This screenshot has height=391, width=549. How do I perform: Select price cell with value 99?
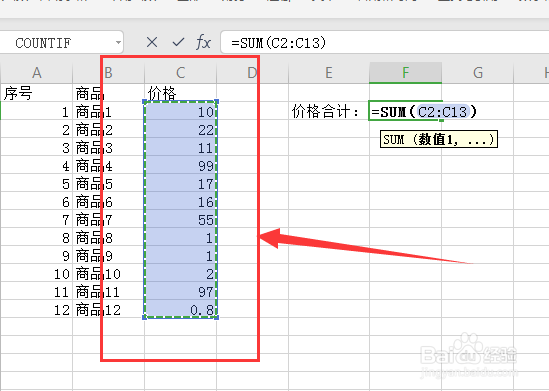coord(180,166)
